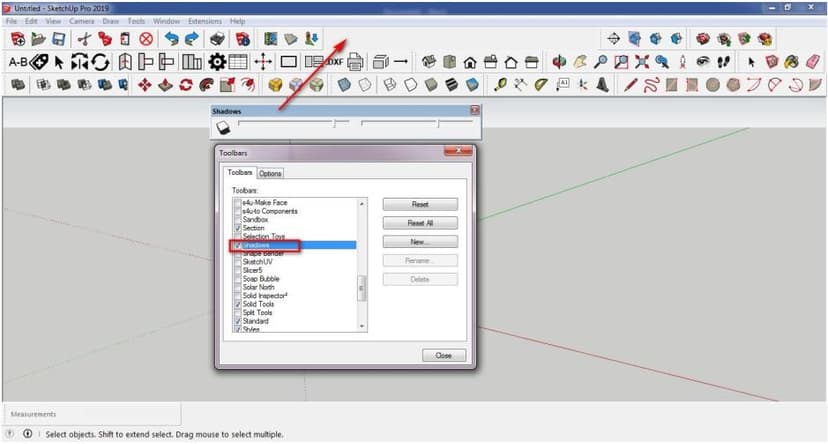Close the floating Shadows toolbar
Viewport: 828px width, 444px height.
coord(475,110)
